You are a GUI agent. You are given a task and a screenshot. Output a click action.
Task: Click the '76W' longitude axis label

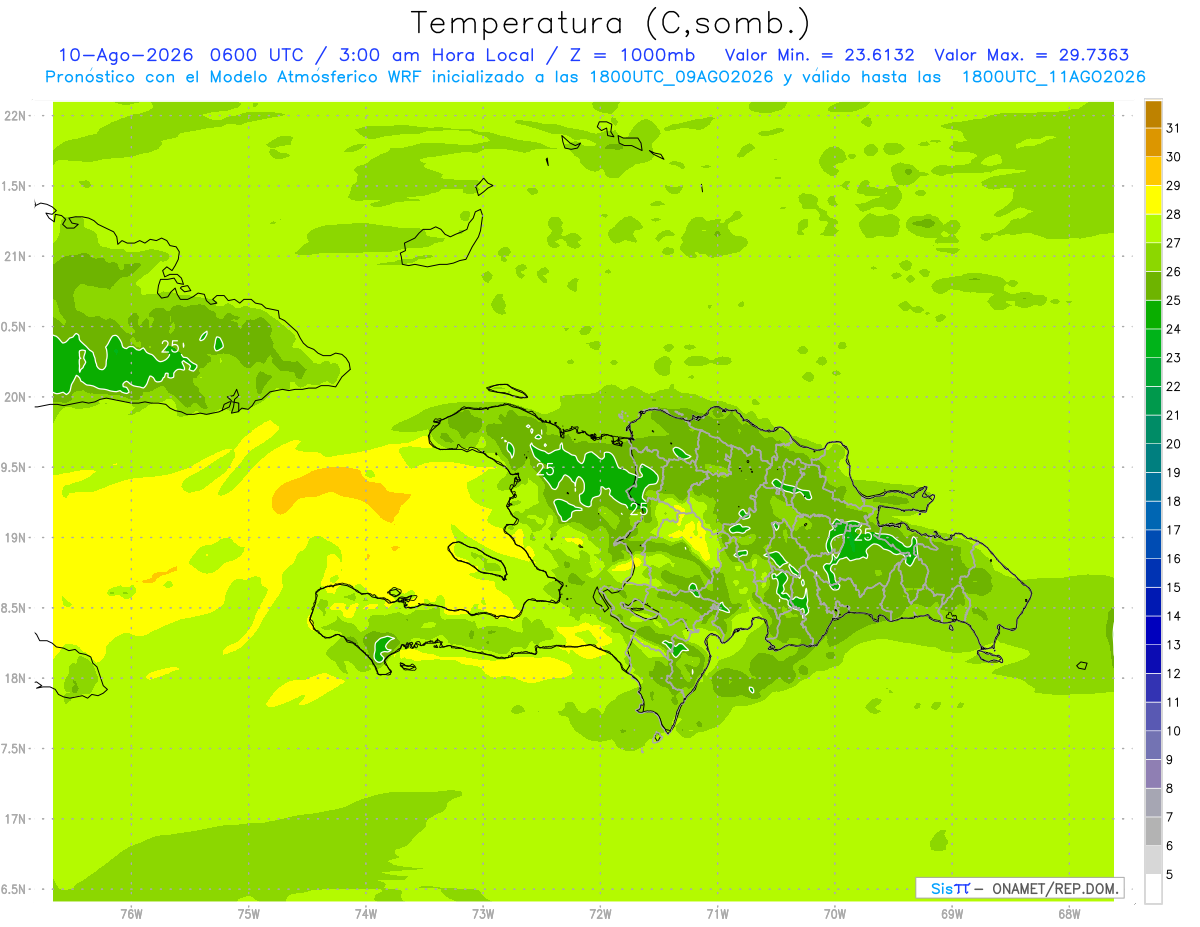pyautogui.click(x=131, y=913)
